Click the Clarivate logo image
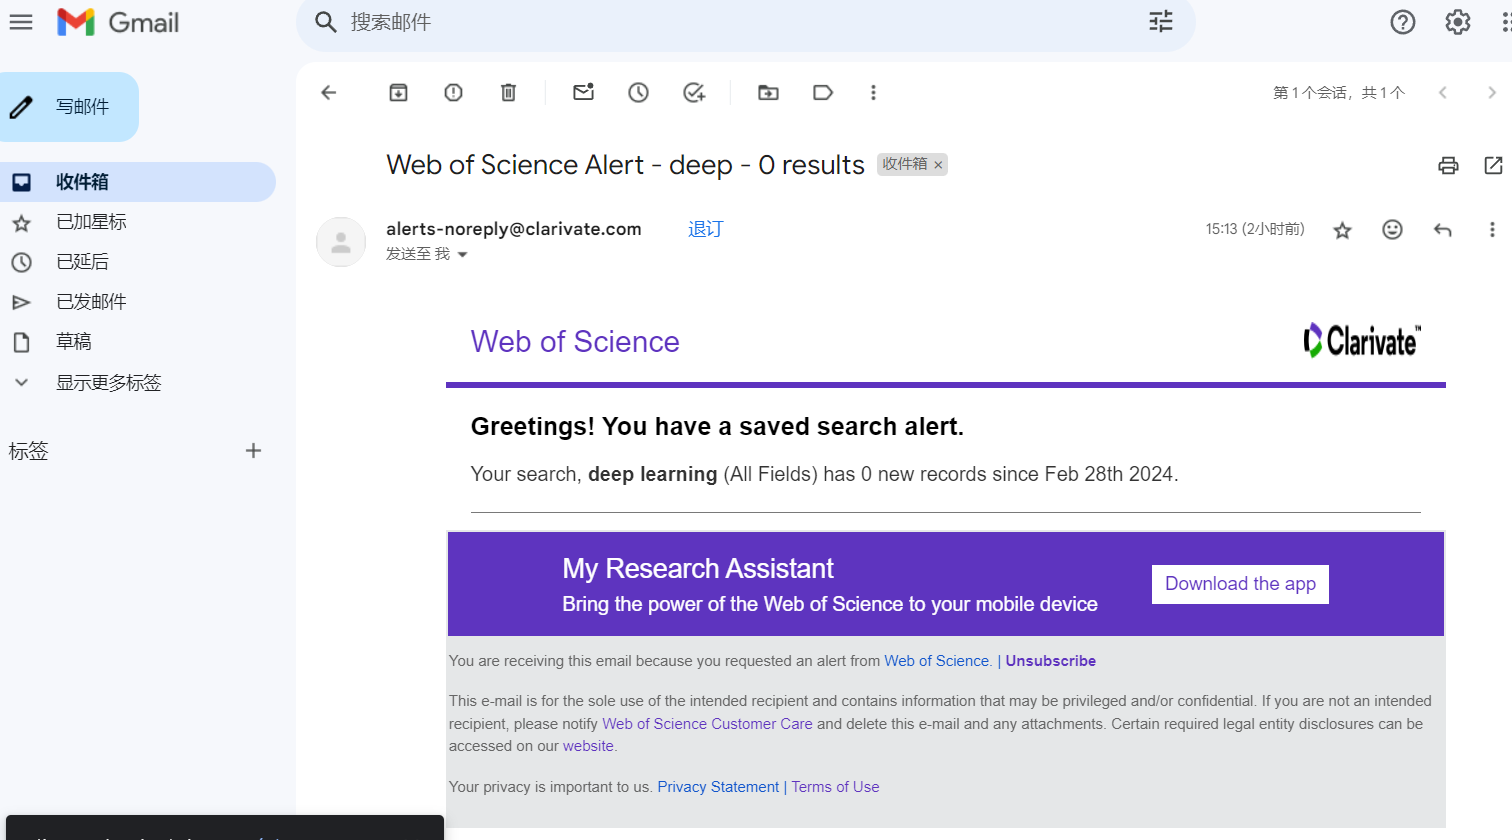 tap(1362, 341)
